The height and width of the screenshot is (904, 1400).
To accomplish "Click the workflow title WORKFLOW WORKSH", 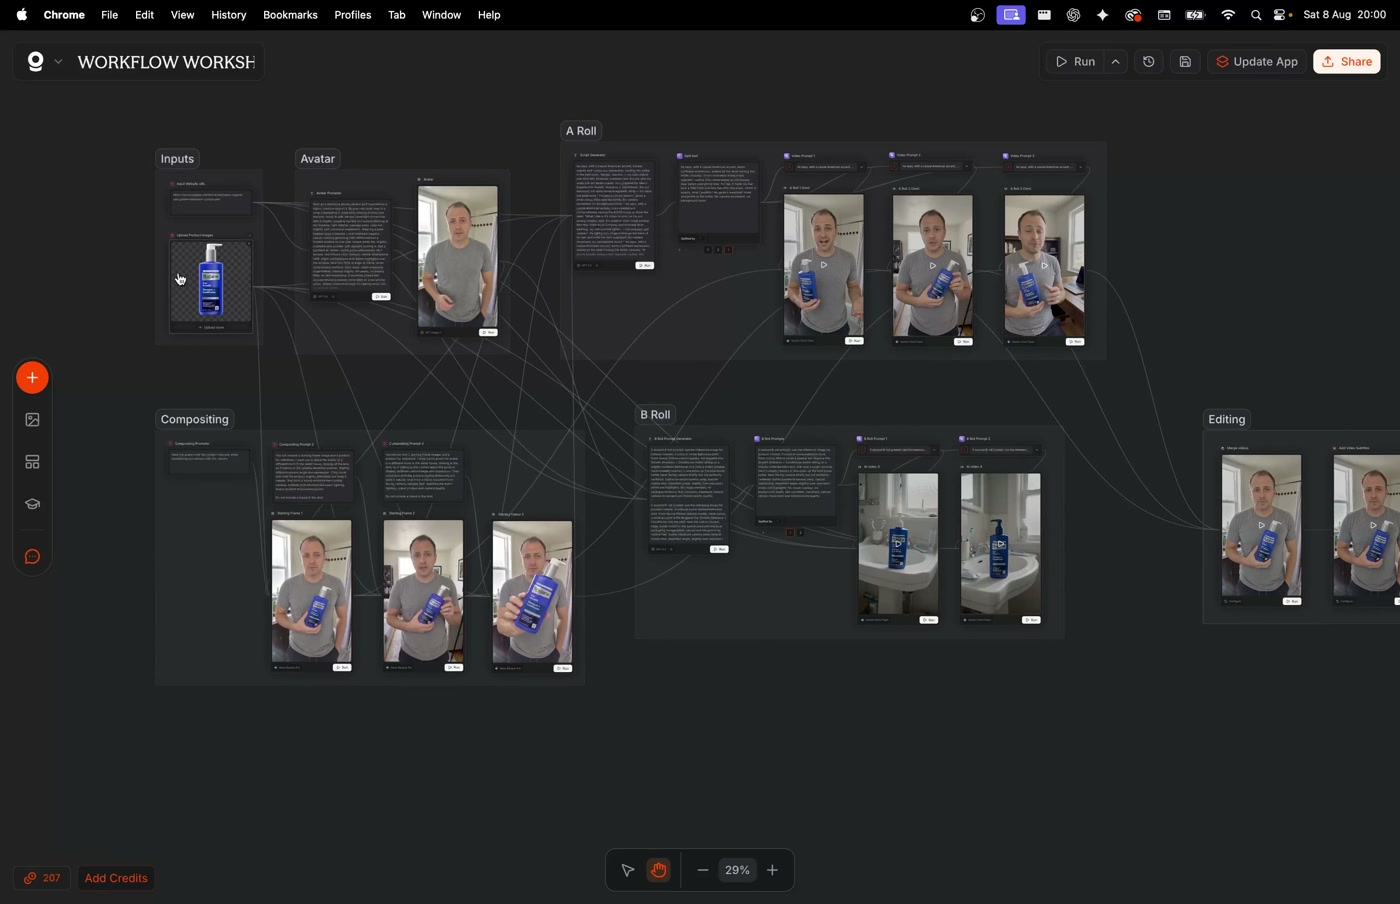I will (x=166, y=62).
